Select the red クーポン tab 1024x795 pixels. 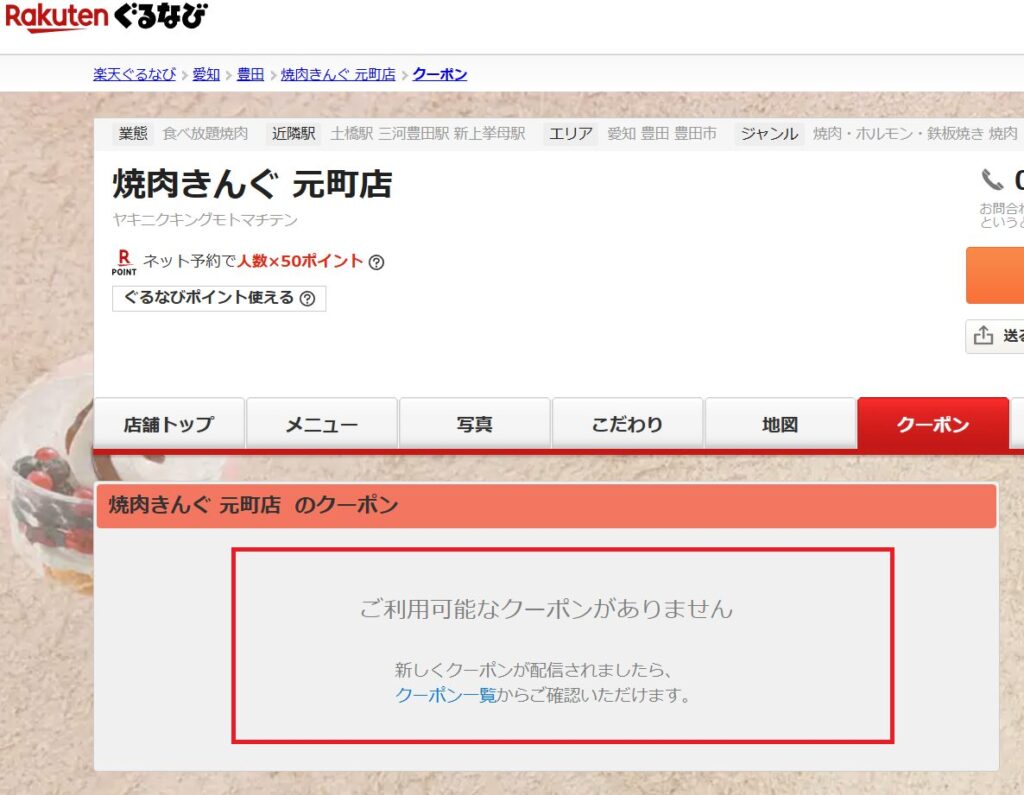(x=932, y=424)
